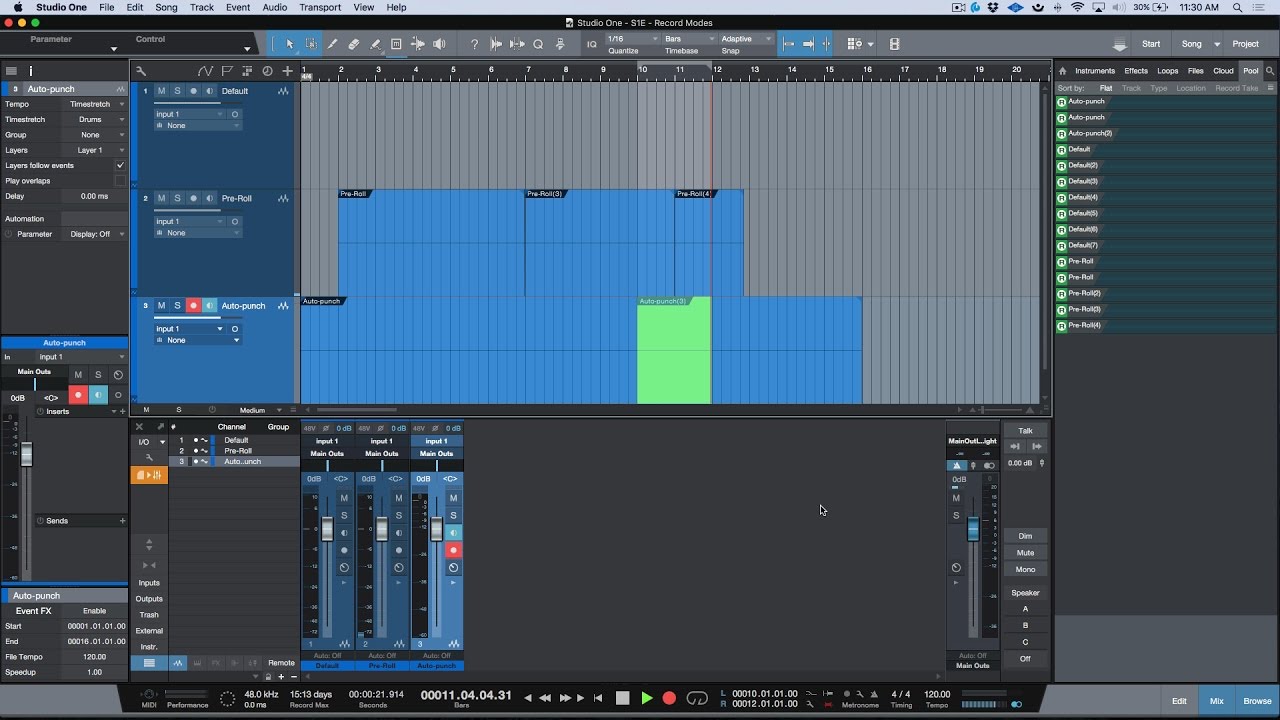
Task: Click the Start page button
Action: pos(1151,44)
